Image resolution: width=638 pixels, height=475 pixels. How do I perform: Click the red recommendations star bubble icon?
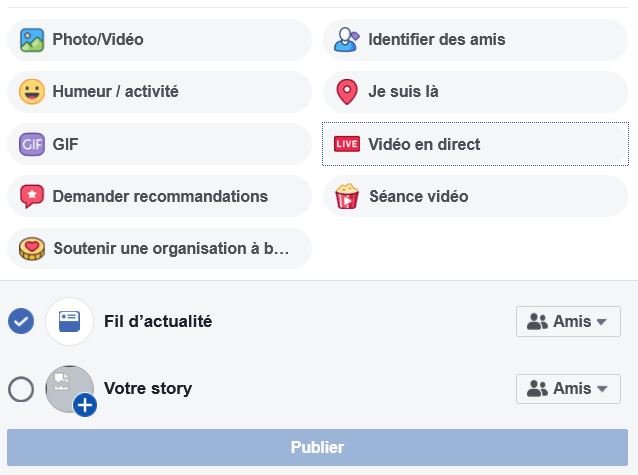tap(32, 197)
